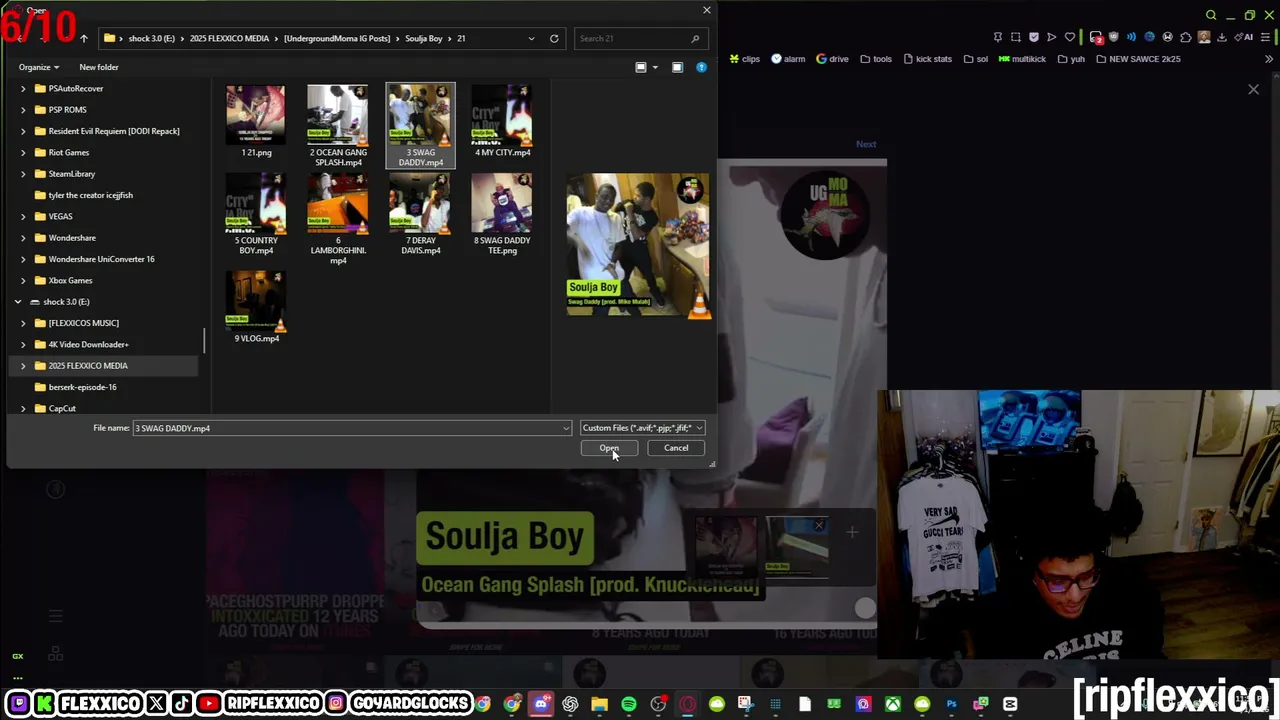Click 'shock 3.0 (E:)' in address path
1280x720 pixels.
(151, 39)
